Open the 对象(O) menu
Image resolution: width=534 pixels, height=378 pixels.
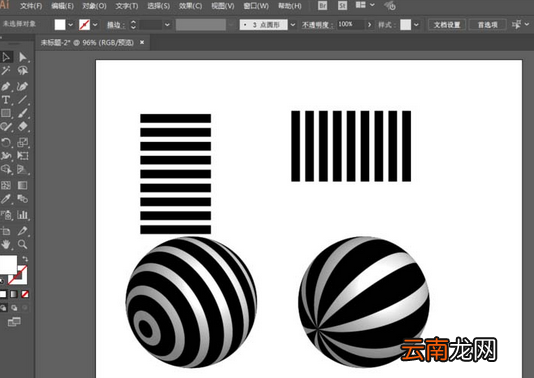[94, 6]
